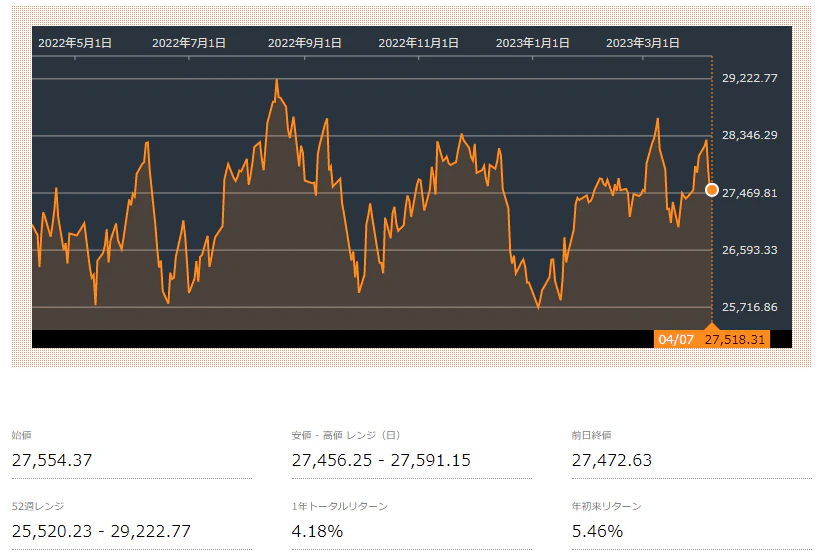The height and width of the screenshot is (557, 827).
Task: Click the 始値 value 27,554.37
Action: pyautogui.click(x=52, y=461)
